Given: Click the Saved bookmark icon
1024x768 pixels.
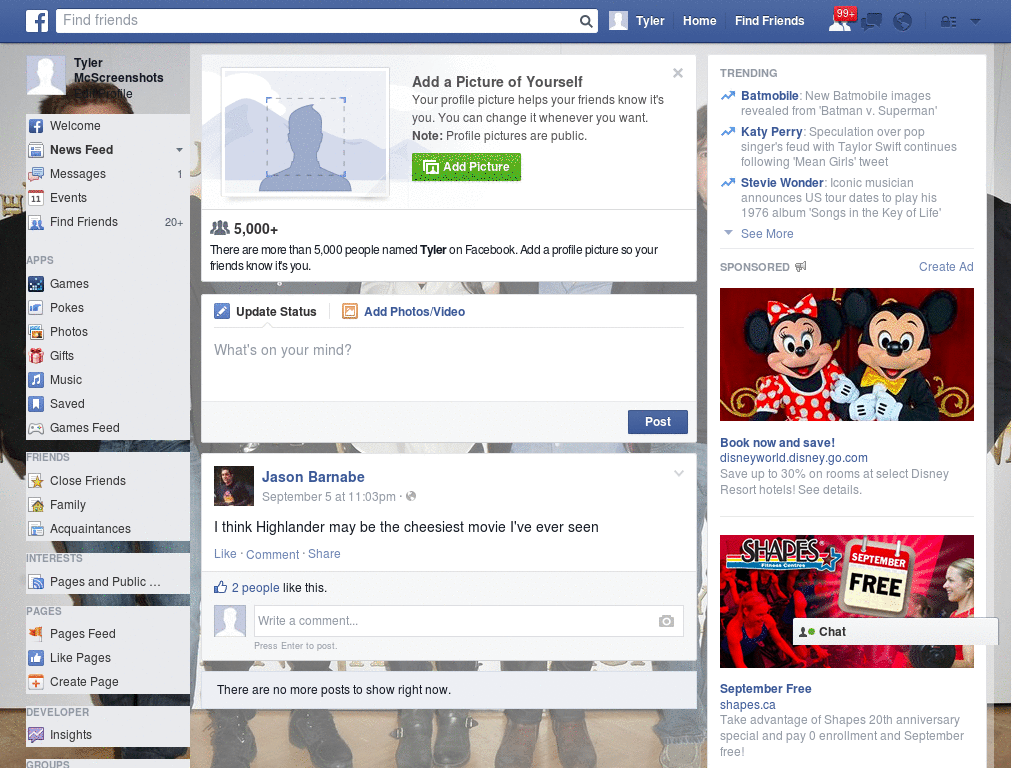Looking at the screenshot, I should point(36,404).
